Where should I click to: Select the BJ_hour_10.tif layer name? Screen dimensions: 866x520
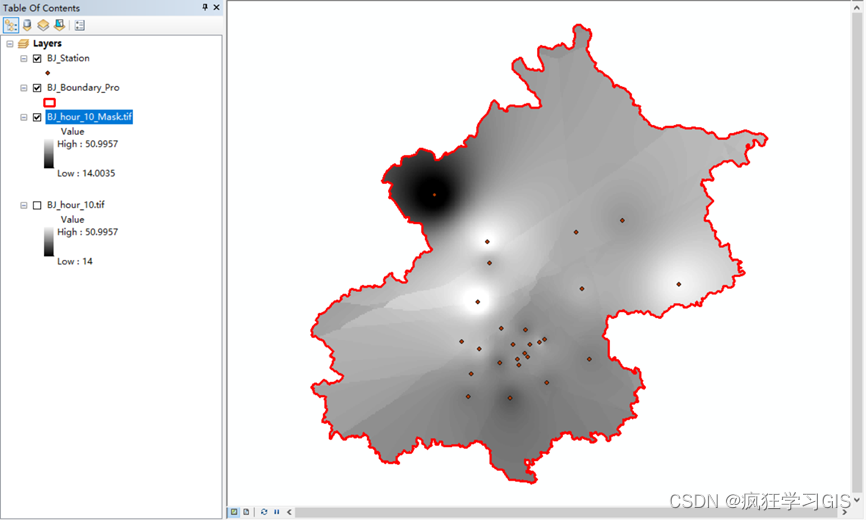pyautogui.click(x=76, y=205)
